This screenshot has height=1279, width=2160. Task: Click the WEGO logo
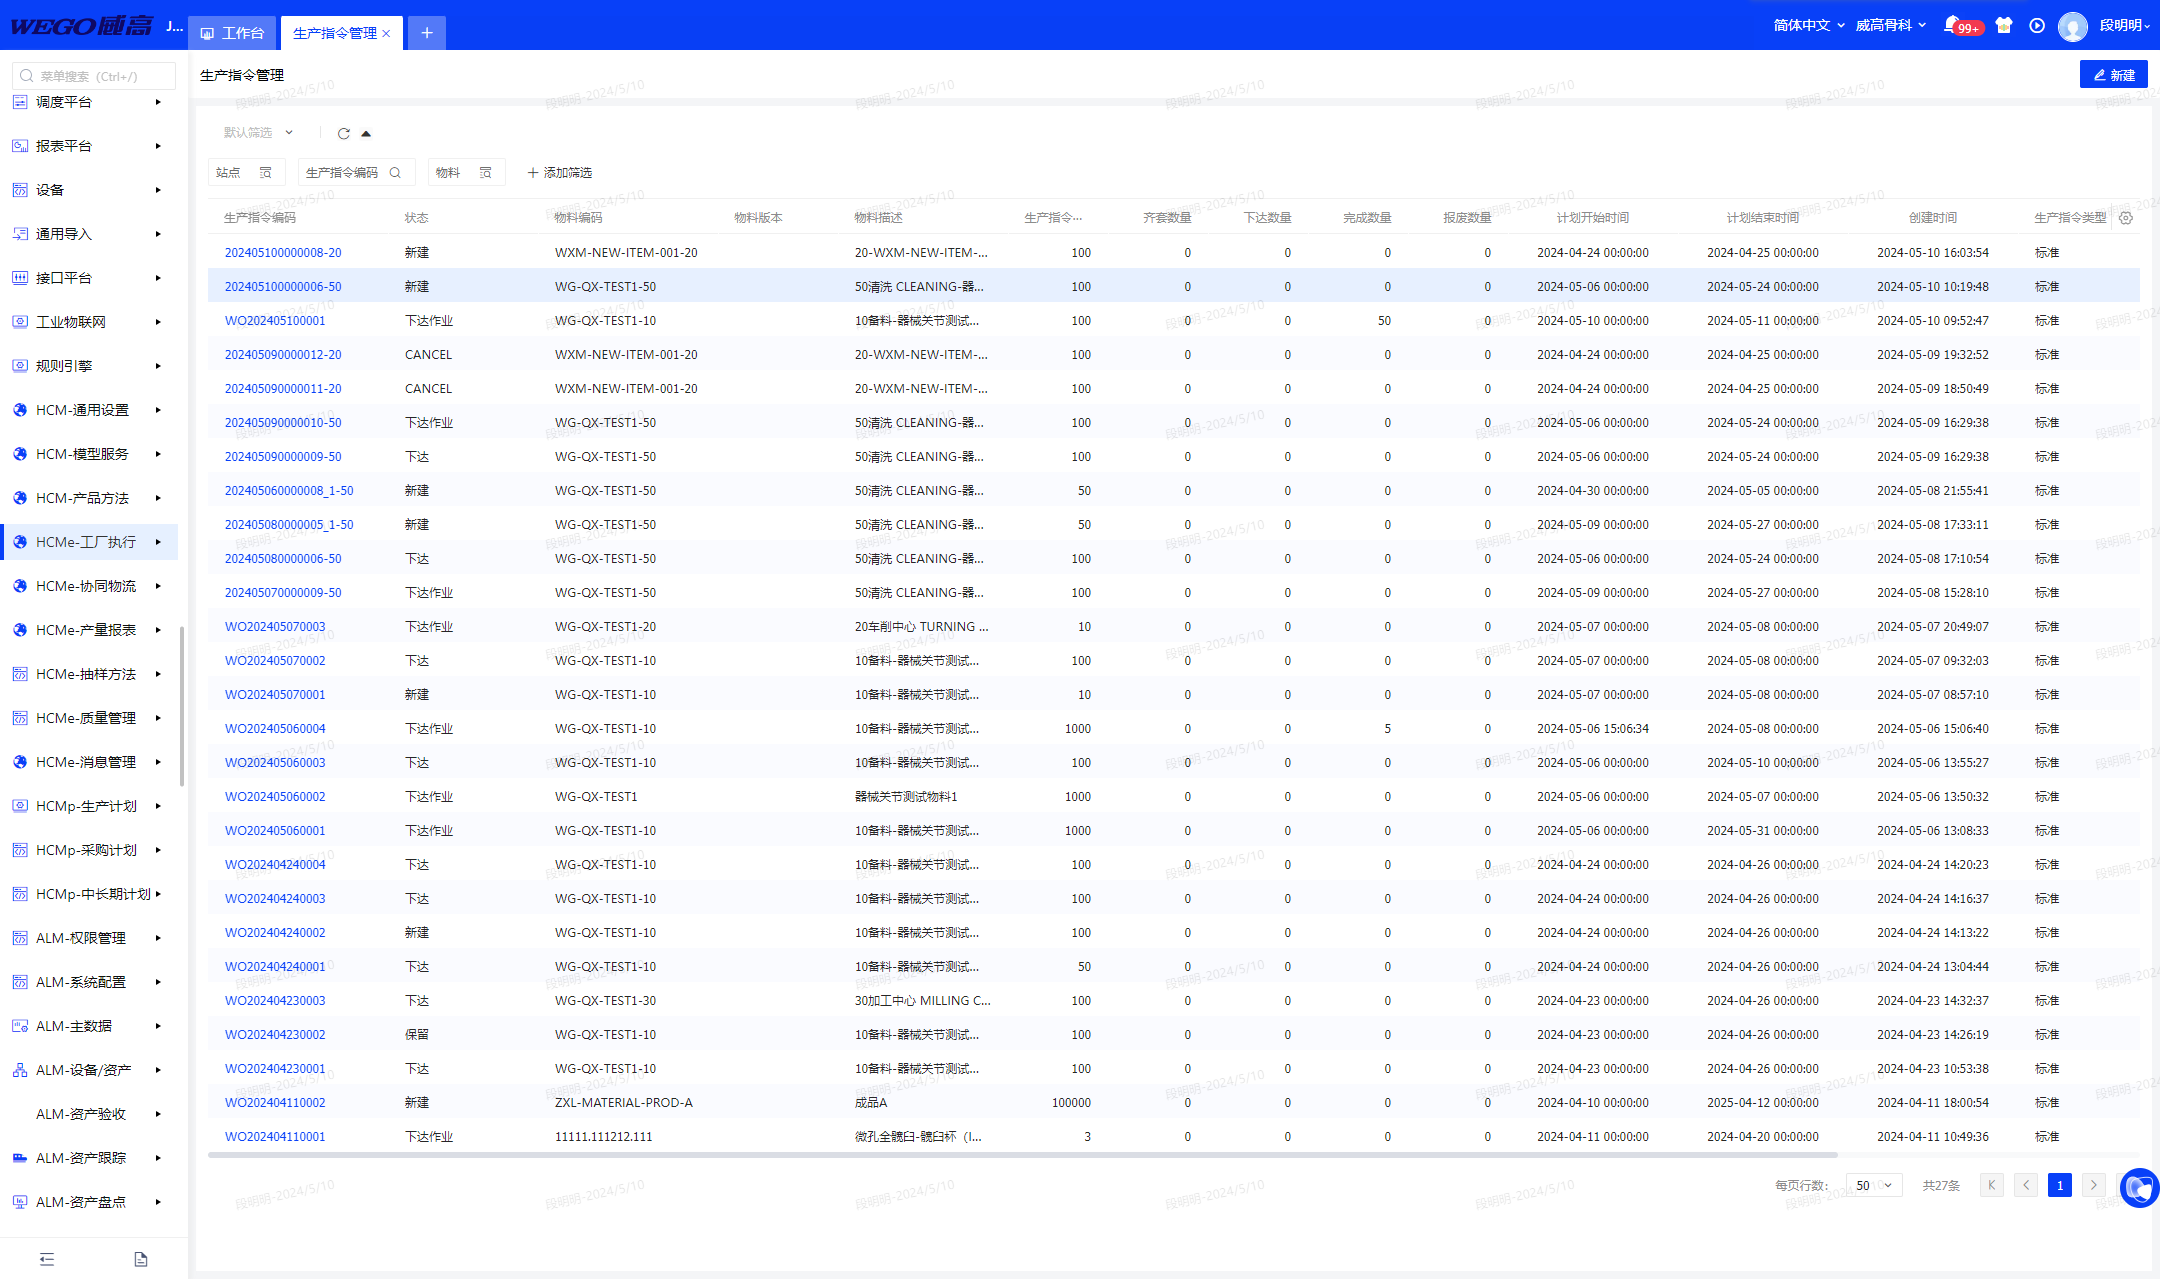(81, 25)
